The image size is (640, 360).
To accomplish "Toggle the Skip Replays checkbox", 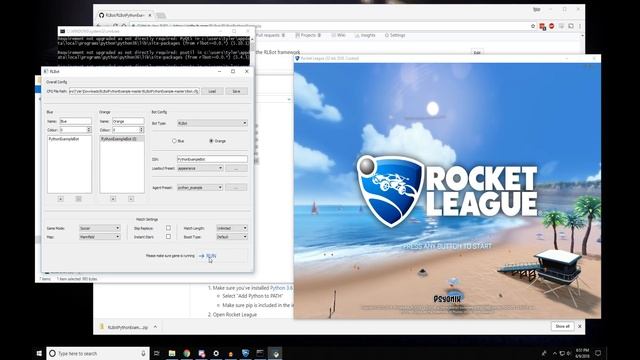I will pyautogui.click(x=168, y=228).
